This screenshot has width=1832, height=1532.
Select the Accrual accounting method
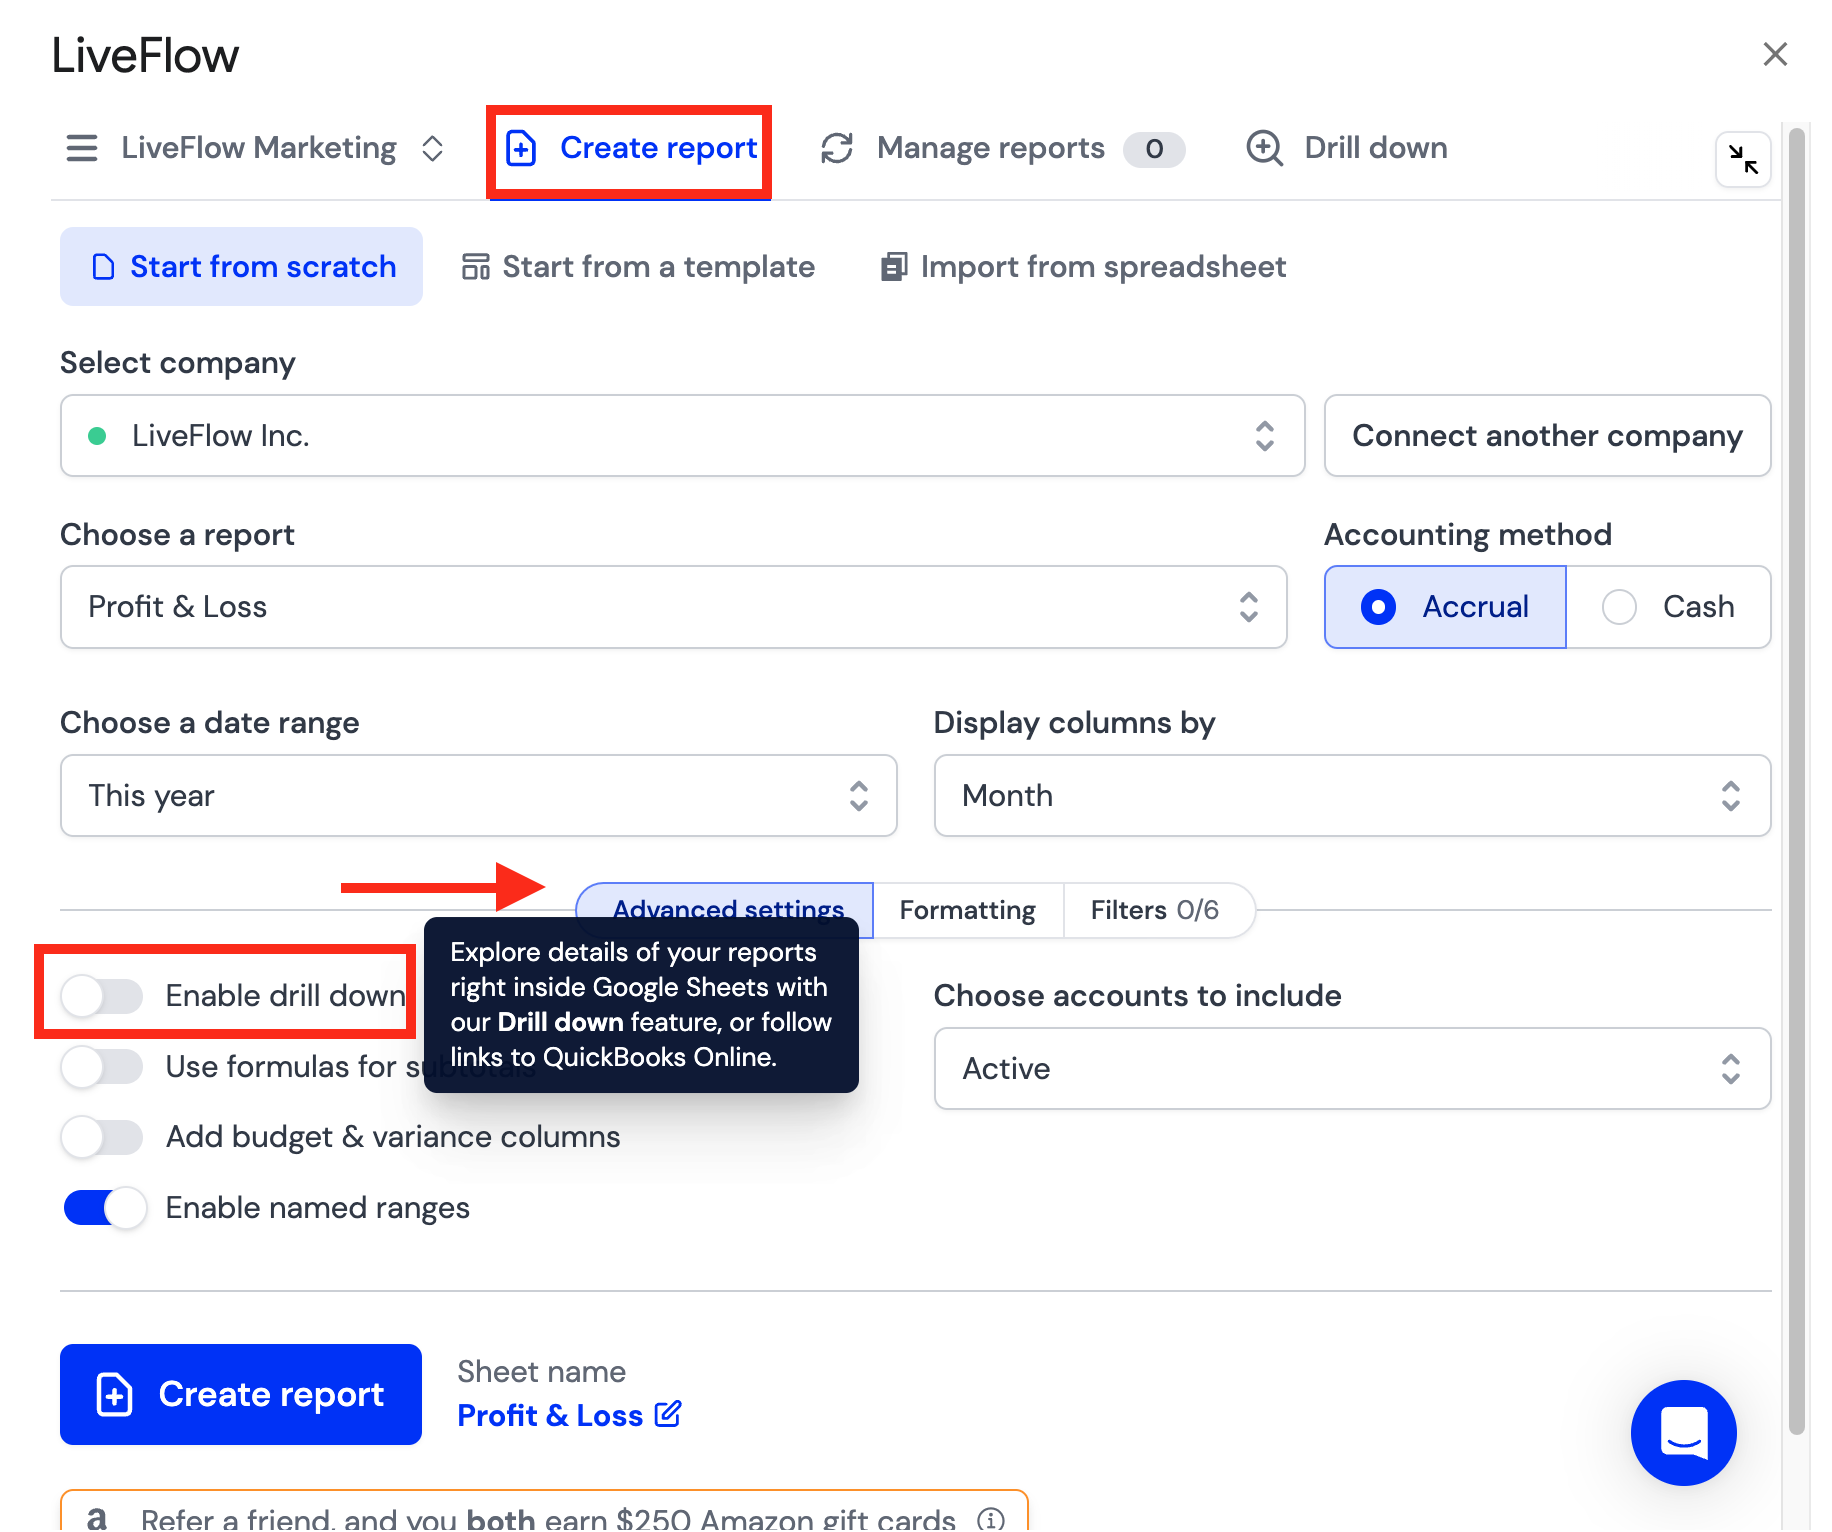click(x=1445, y=607)
